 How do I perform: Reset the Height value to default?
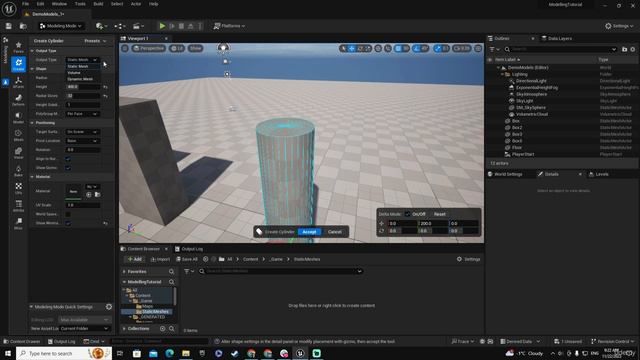click(105, 87)
